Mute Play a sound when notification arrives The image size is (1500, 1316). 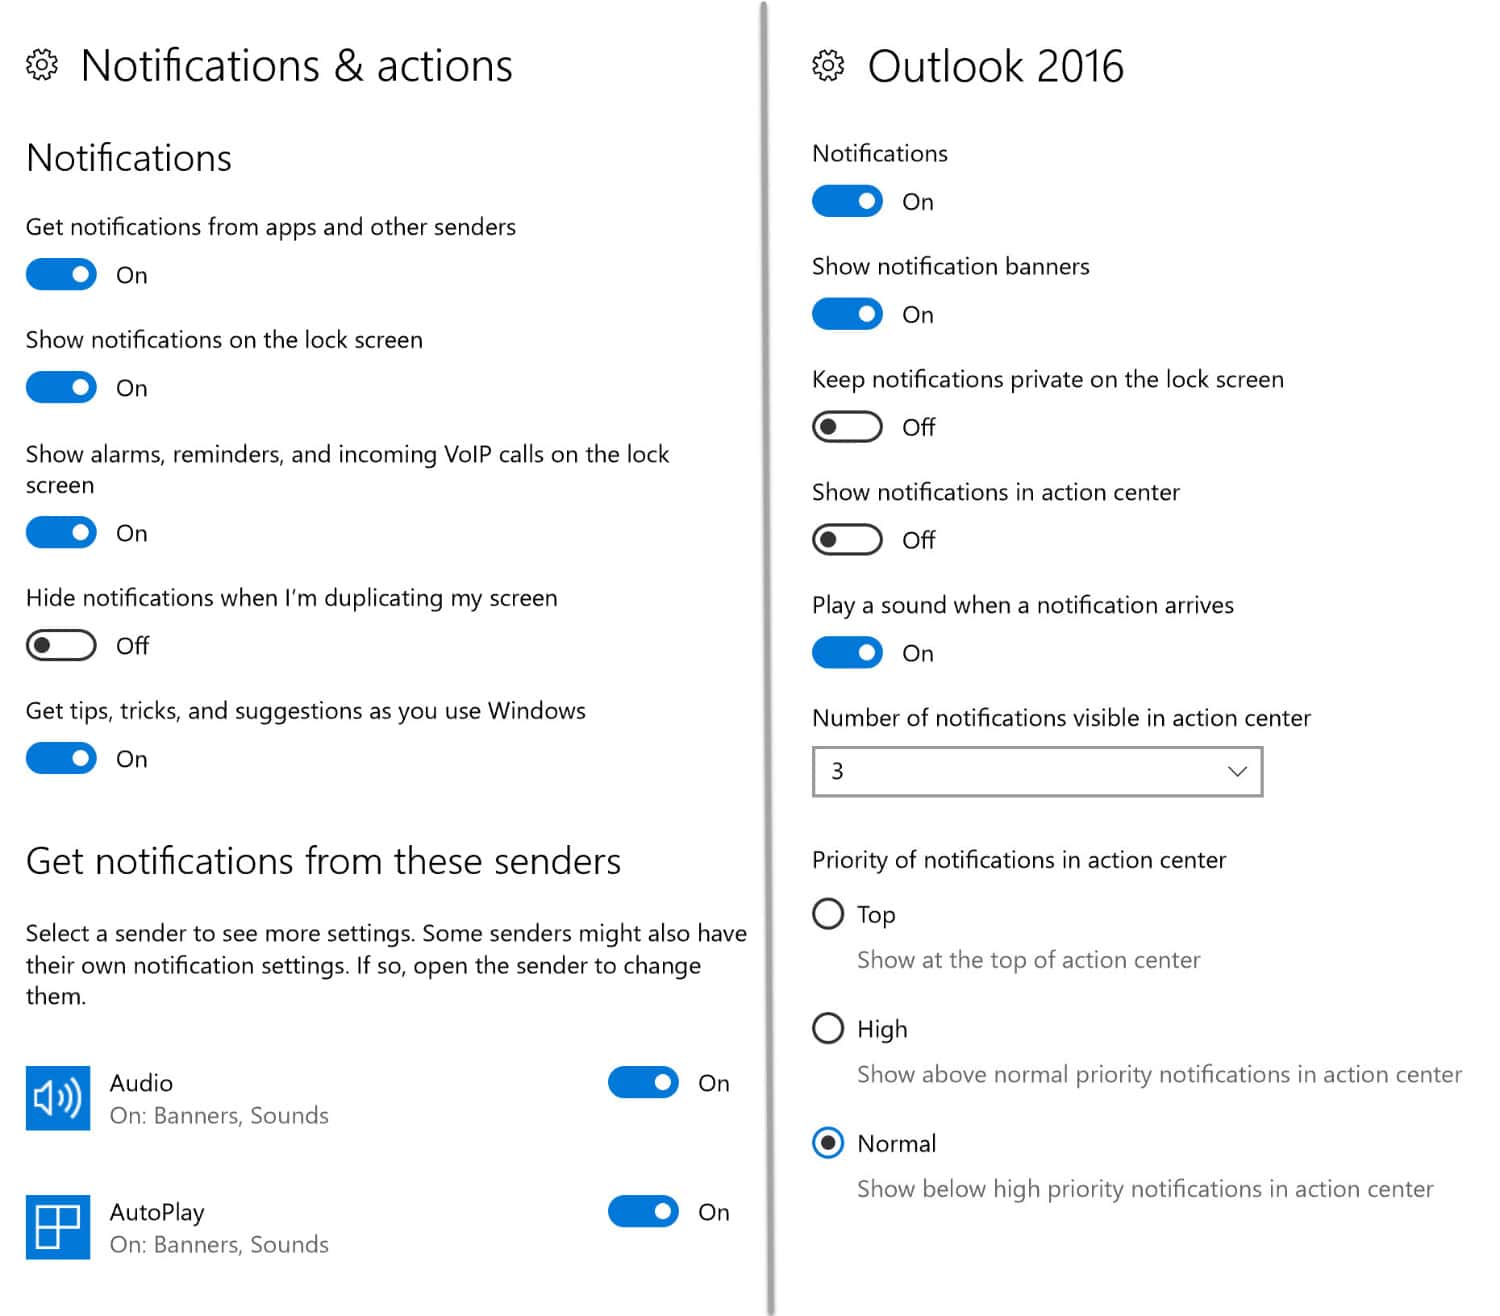coord(847,653)
